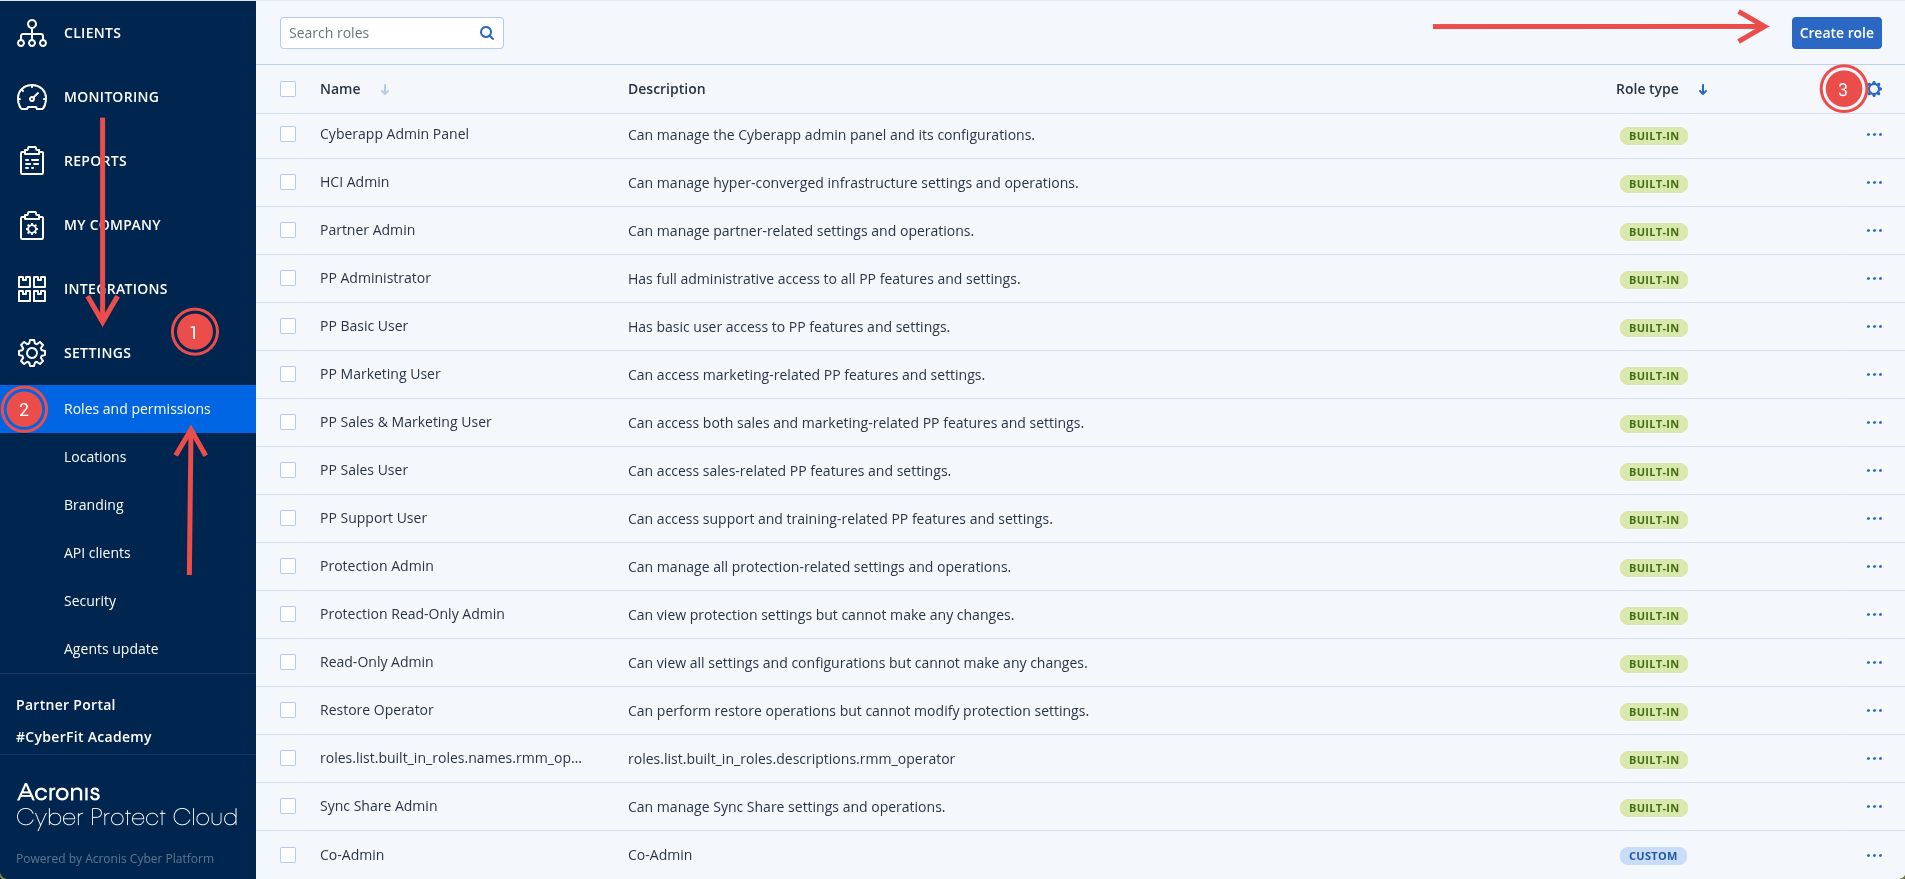Select the Monitoring sidebar icon
Screen dimensions: 1905x879
coord(32,96)
